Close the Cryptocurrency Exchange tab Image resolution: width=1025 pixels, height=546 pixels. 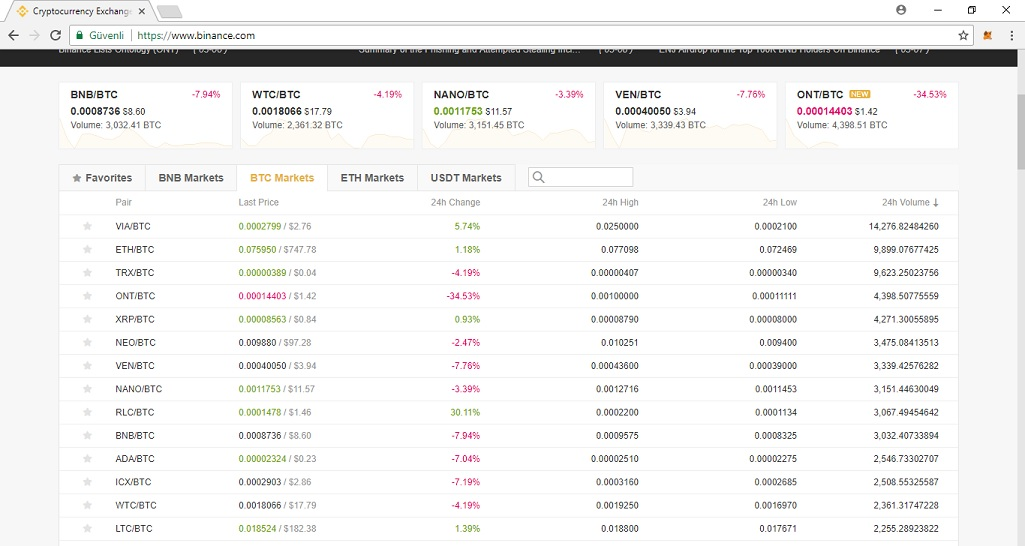[142, 11]
